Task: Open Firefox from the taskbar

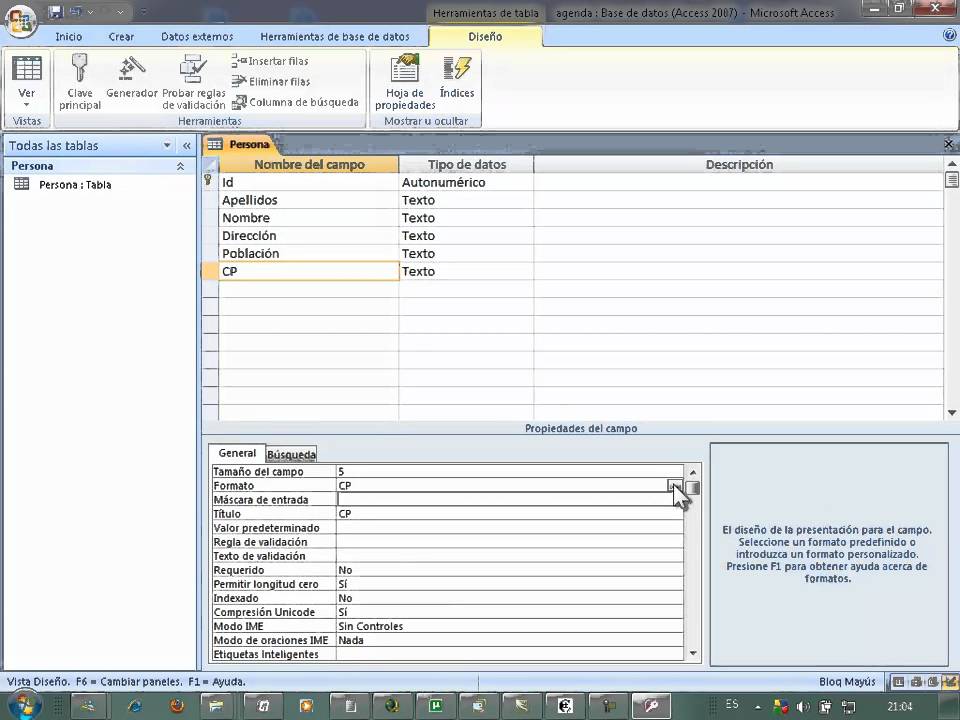Action: point(177,707)
